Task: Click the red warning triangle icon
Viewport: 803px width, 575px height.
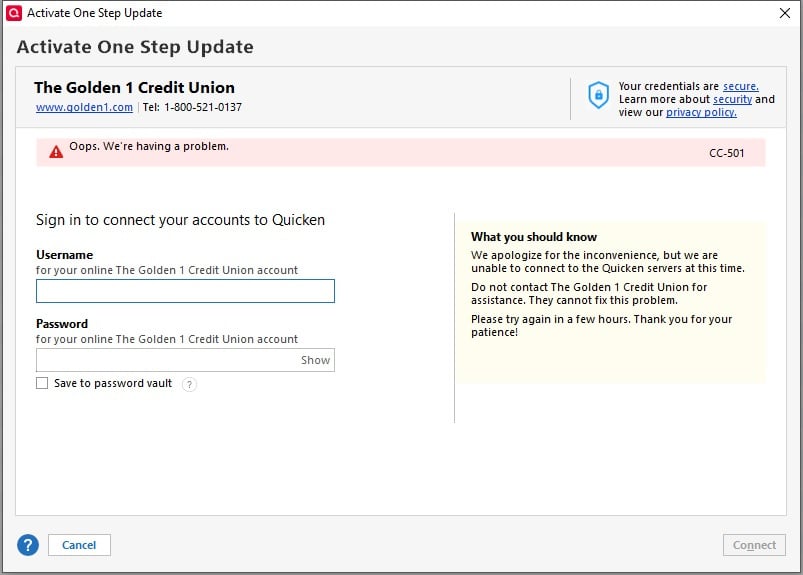Action: 56,152
